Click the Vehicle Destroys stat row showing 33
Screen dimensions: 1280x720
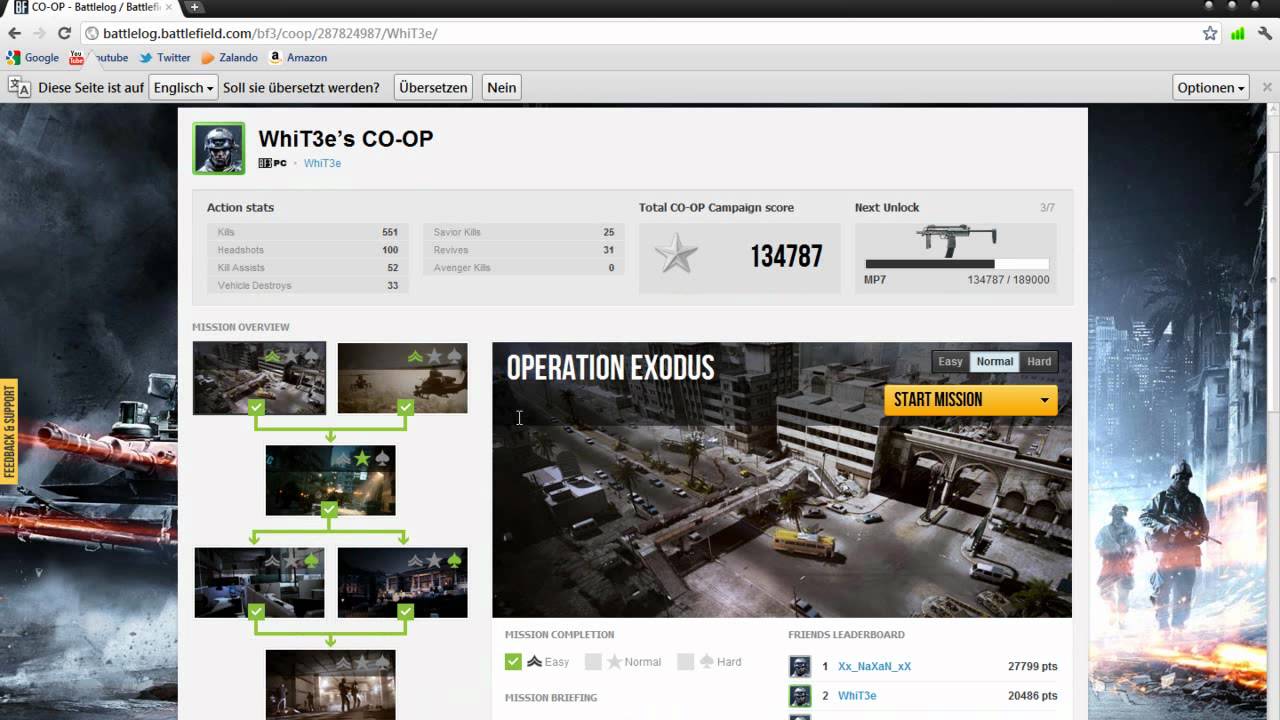(307, 286)
